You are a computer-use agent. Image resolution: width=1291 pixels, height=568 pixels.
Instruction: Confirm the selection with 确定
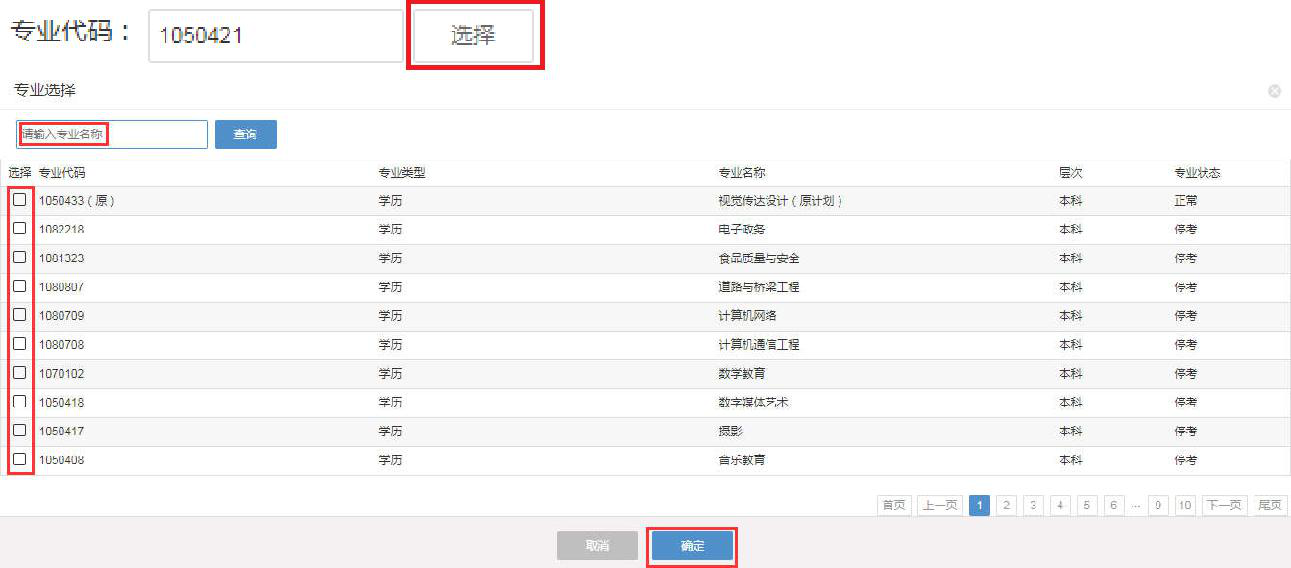tap(692, 546)
